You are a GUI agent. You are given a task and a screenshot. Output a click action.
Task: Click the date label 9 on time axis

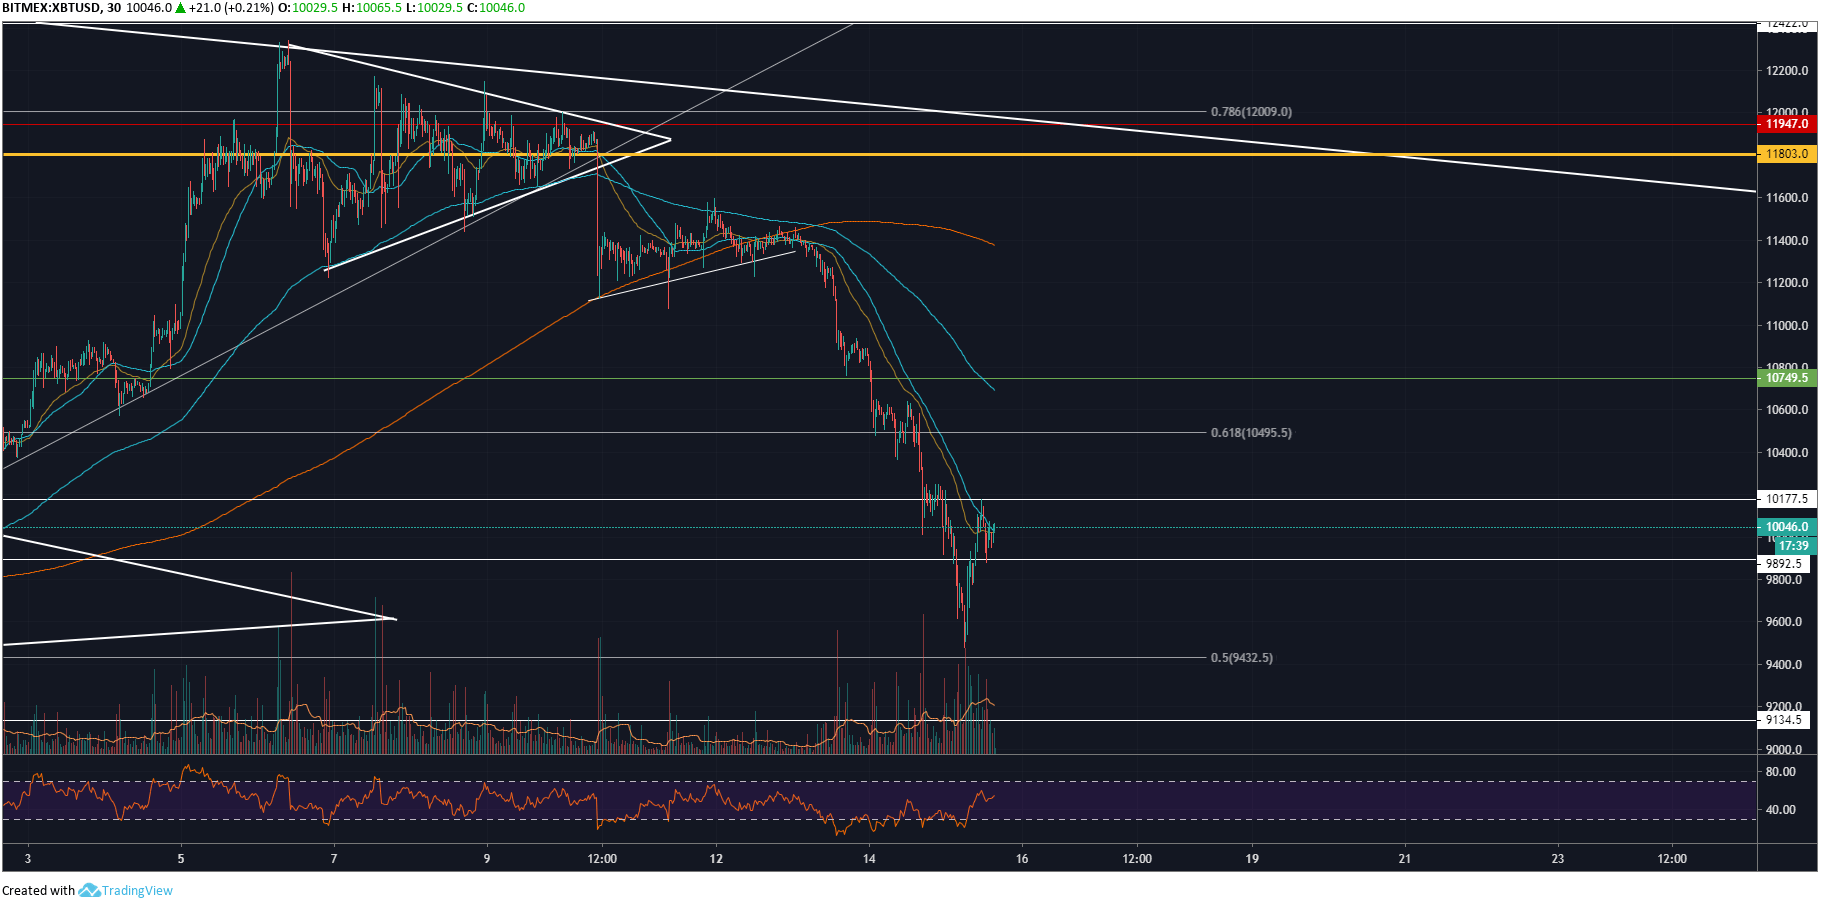(487, 859)
